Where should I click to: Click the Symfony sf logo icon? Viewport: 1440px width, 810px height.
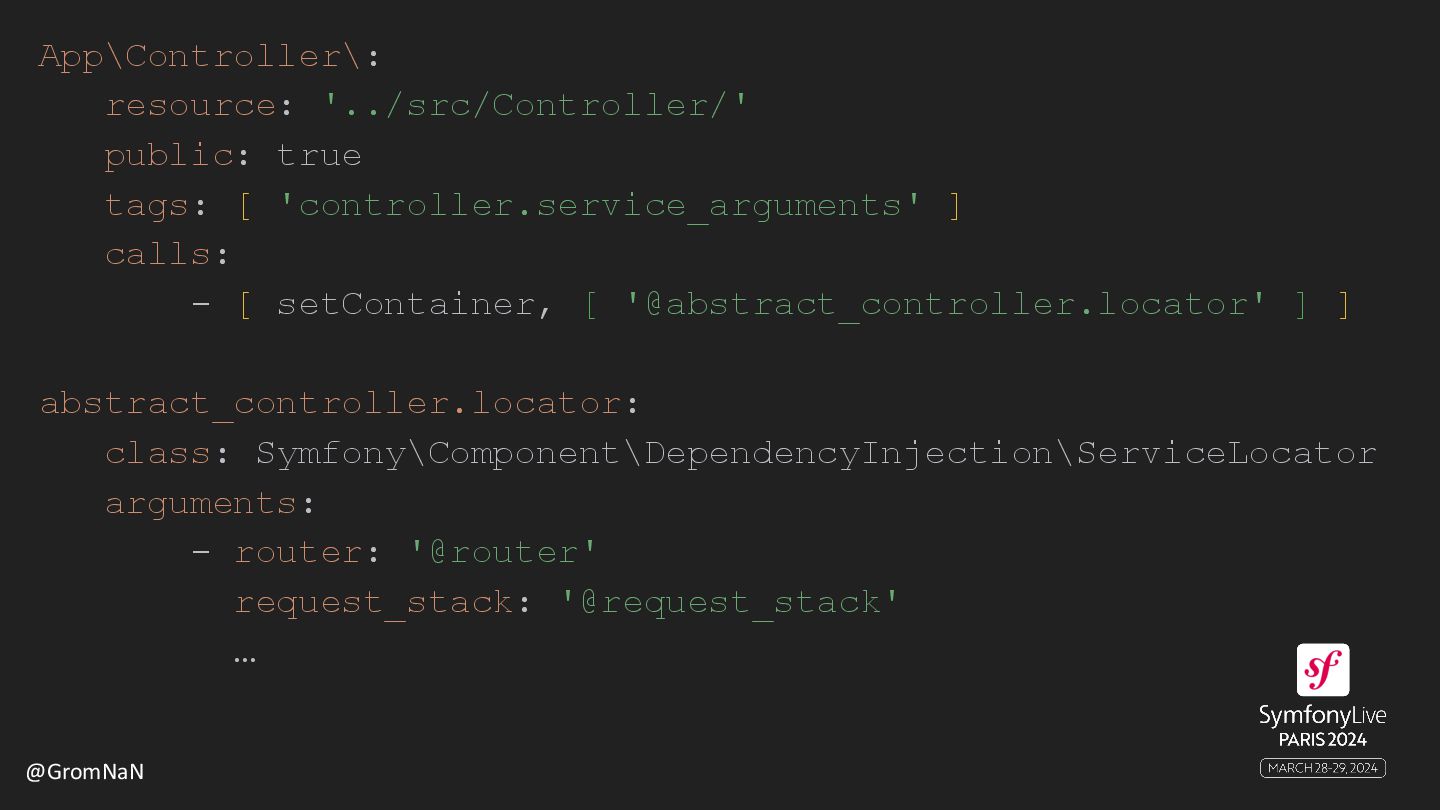(1322, 670)
